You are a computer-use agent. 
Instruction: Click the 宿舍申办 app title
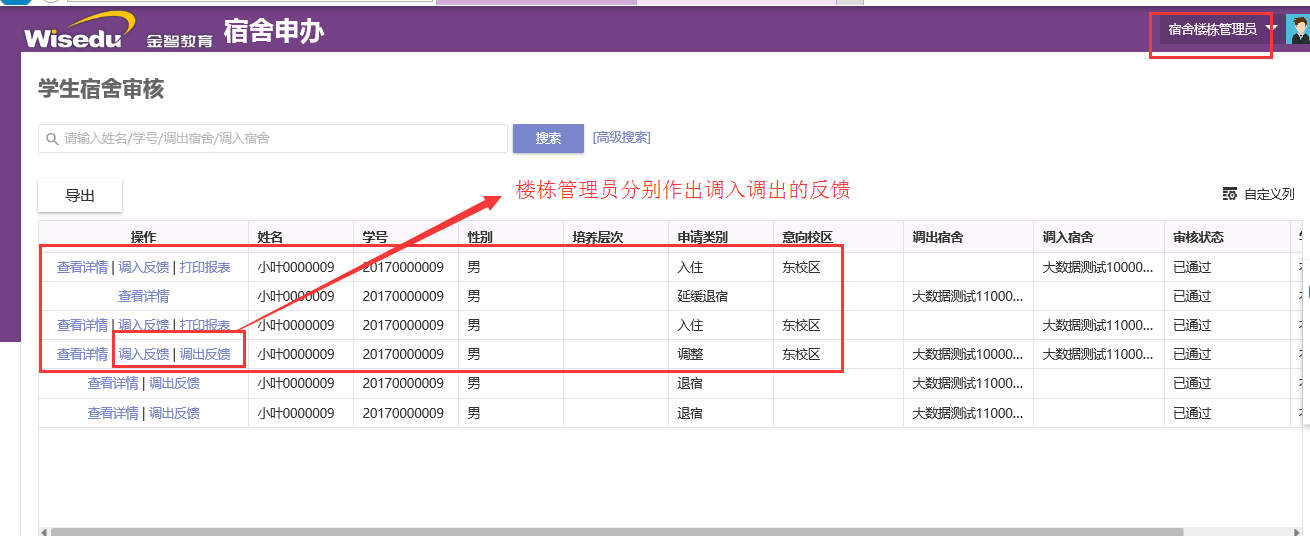[274, 32]
